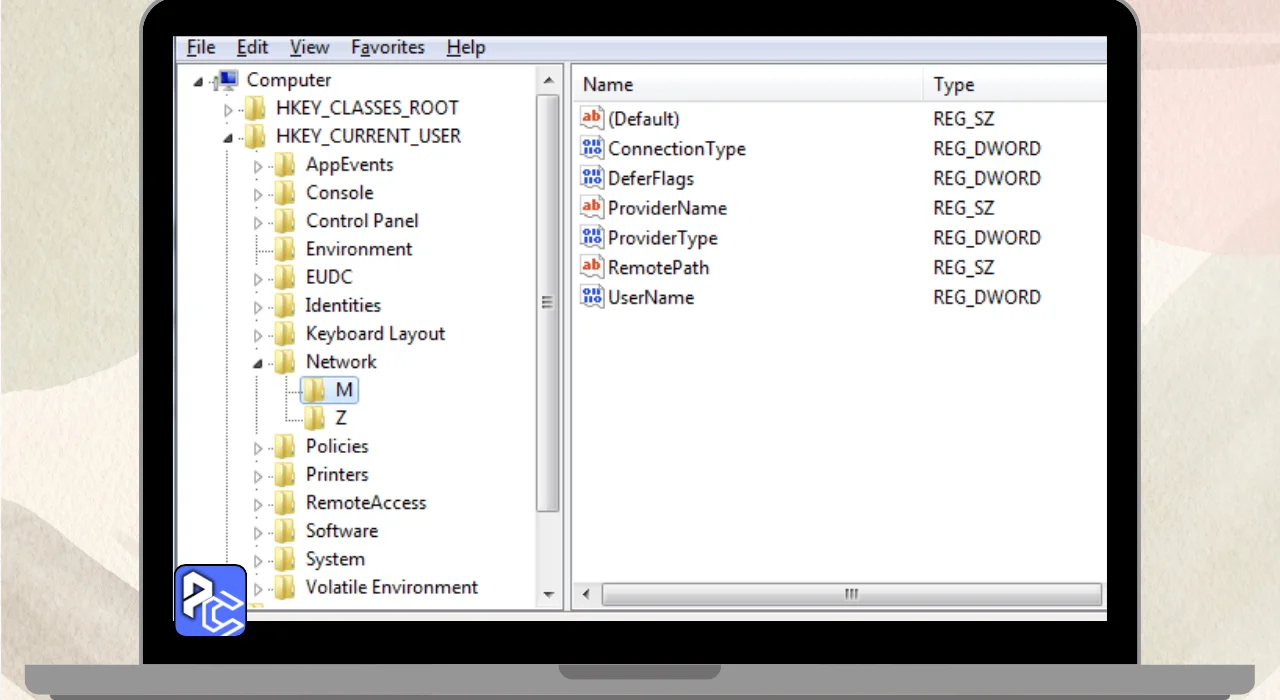
Task: Click the Z key folder icon
Action: pos(314,418)
